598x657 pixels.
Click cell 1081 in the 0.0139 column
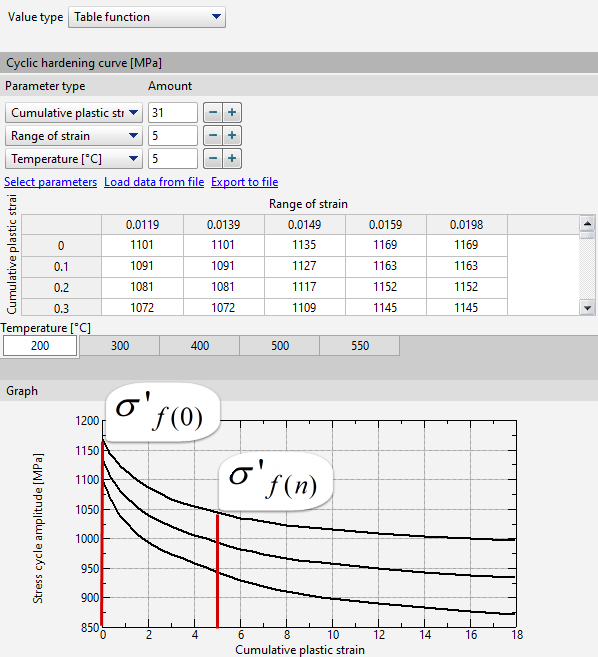(x=223, y=287)
